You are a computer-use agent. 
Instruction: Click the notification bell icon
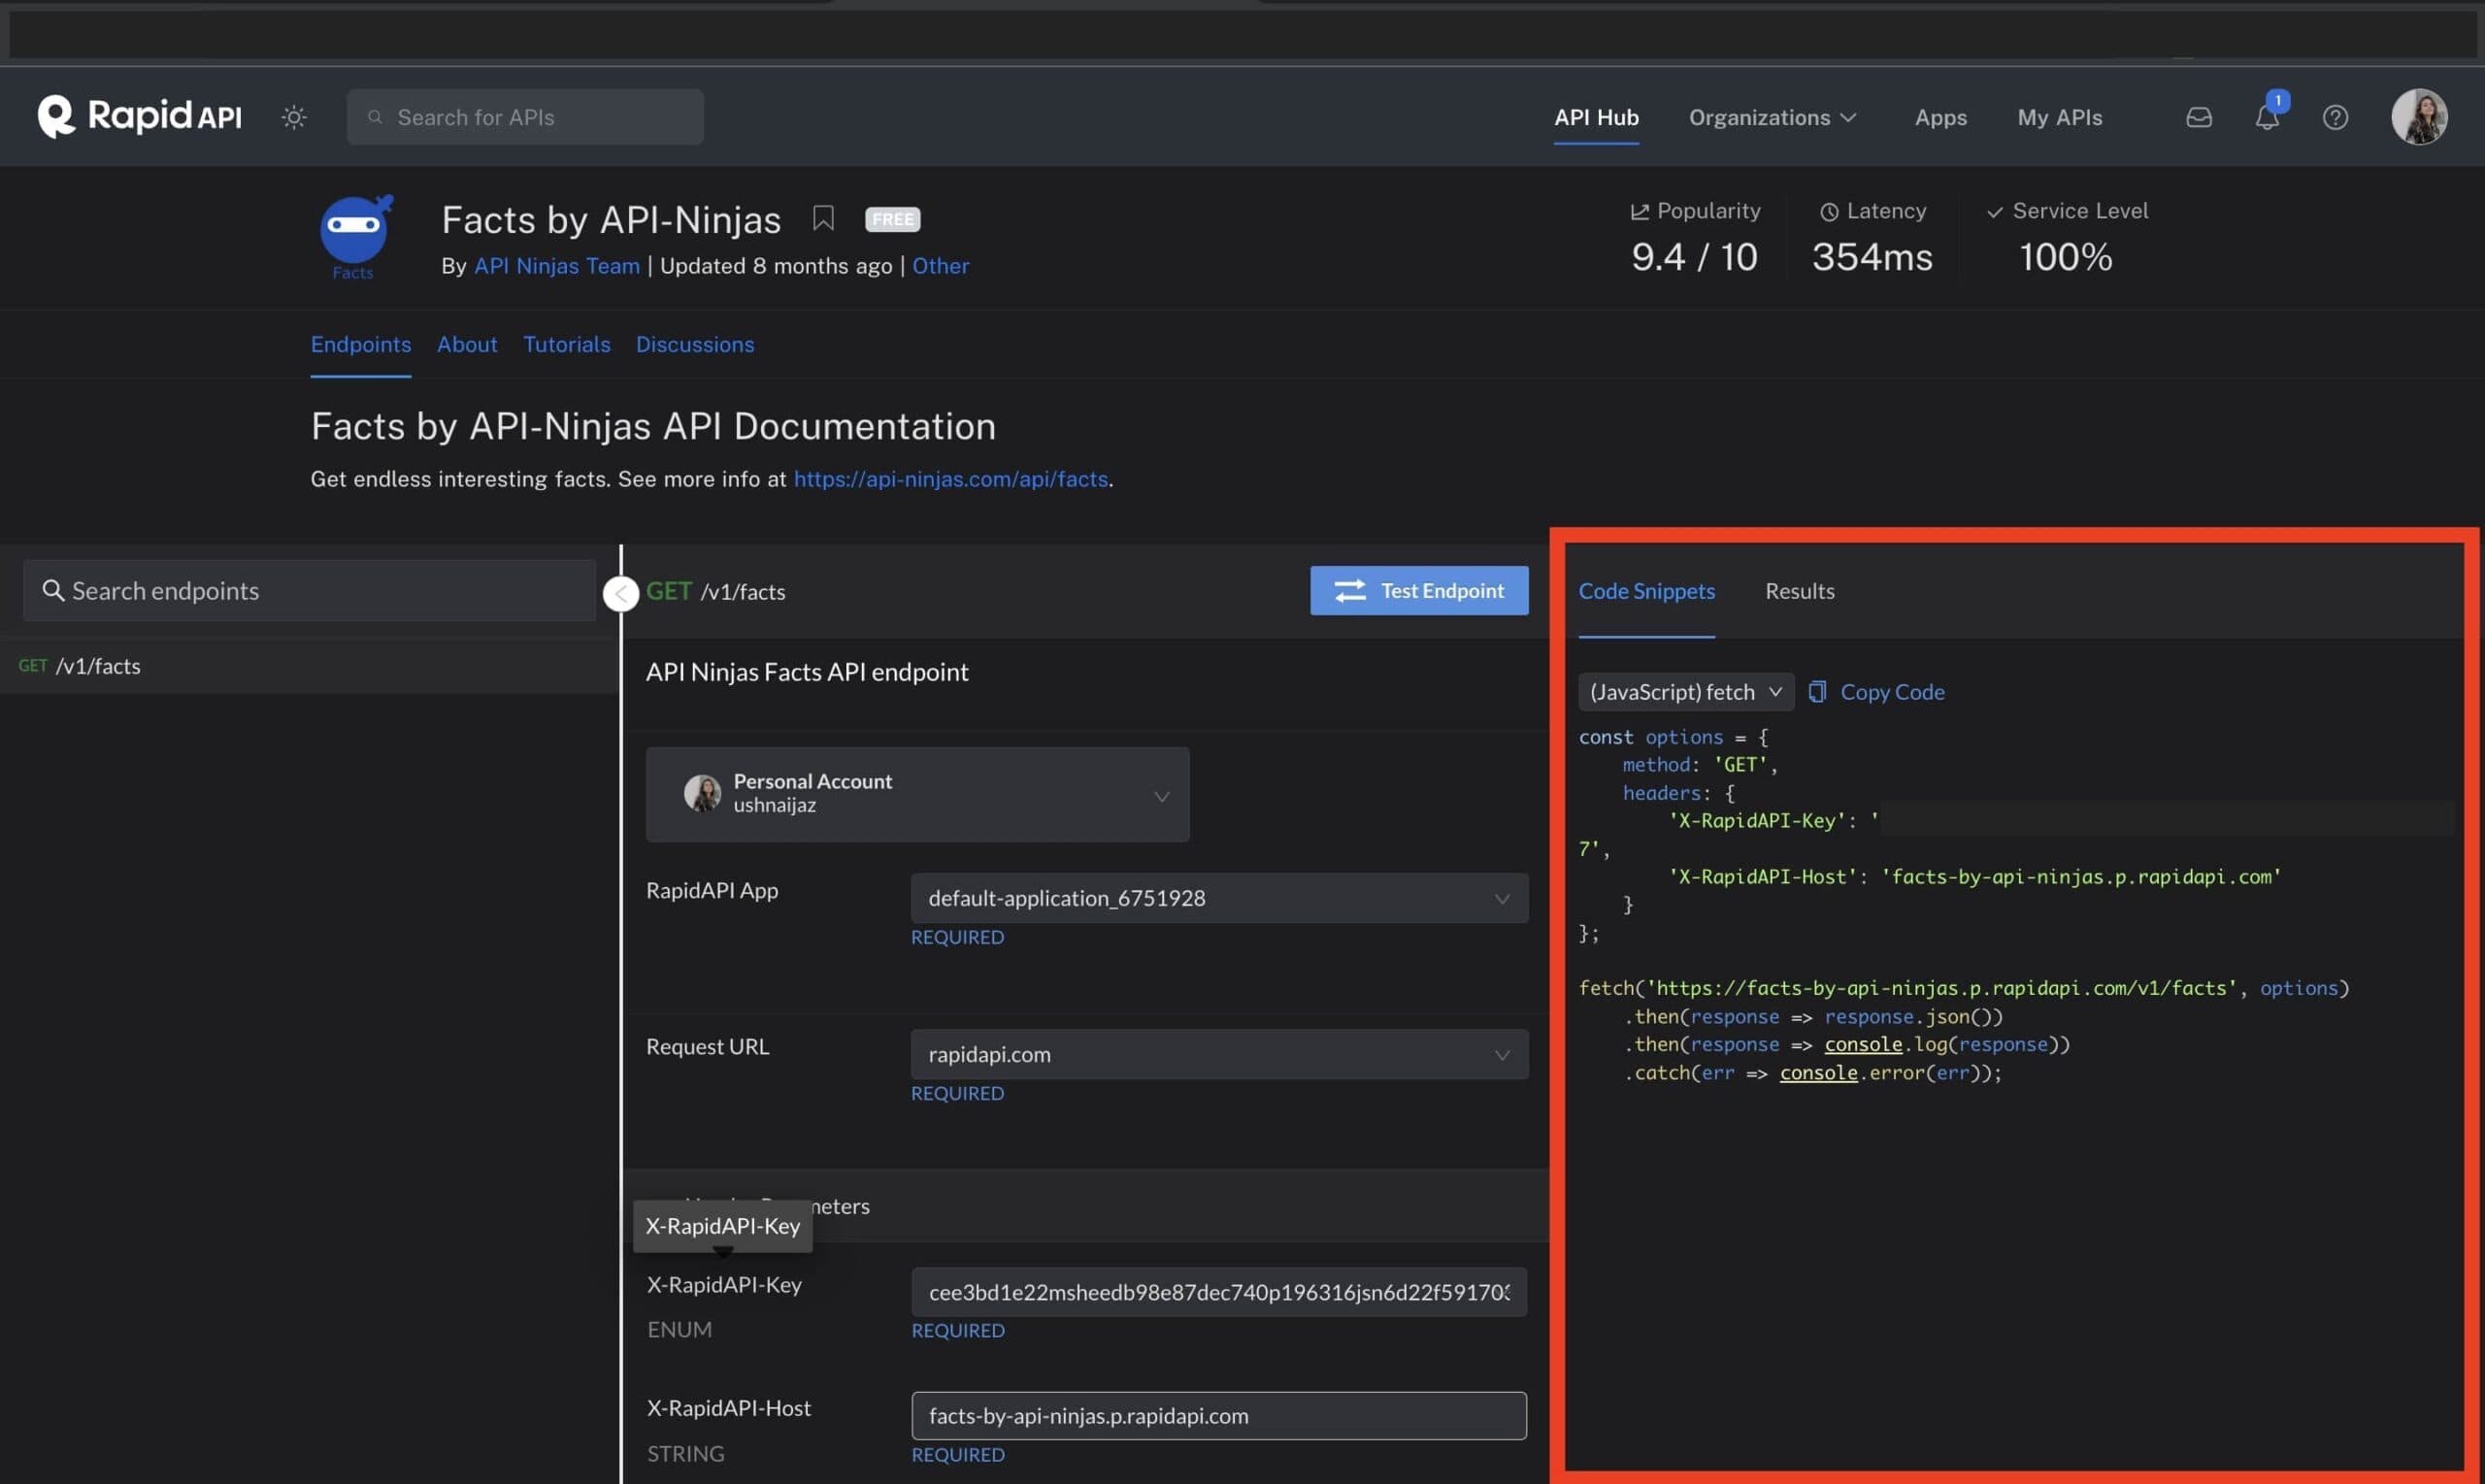2266,115
